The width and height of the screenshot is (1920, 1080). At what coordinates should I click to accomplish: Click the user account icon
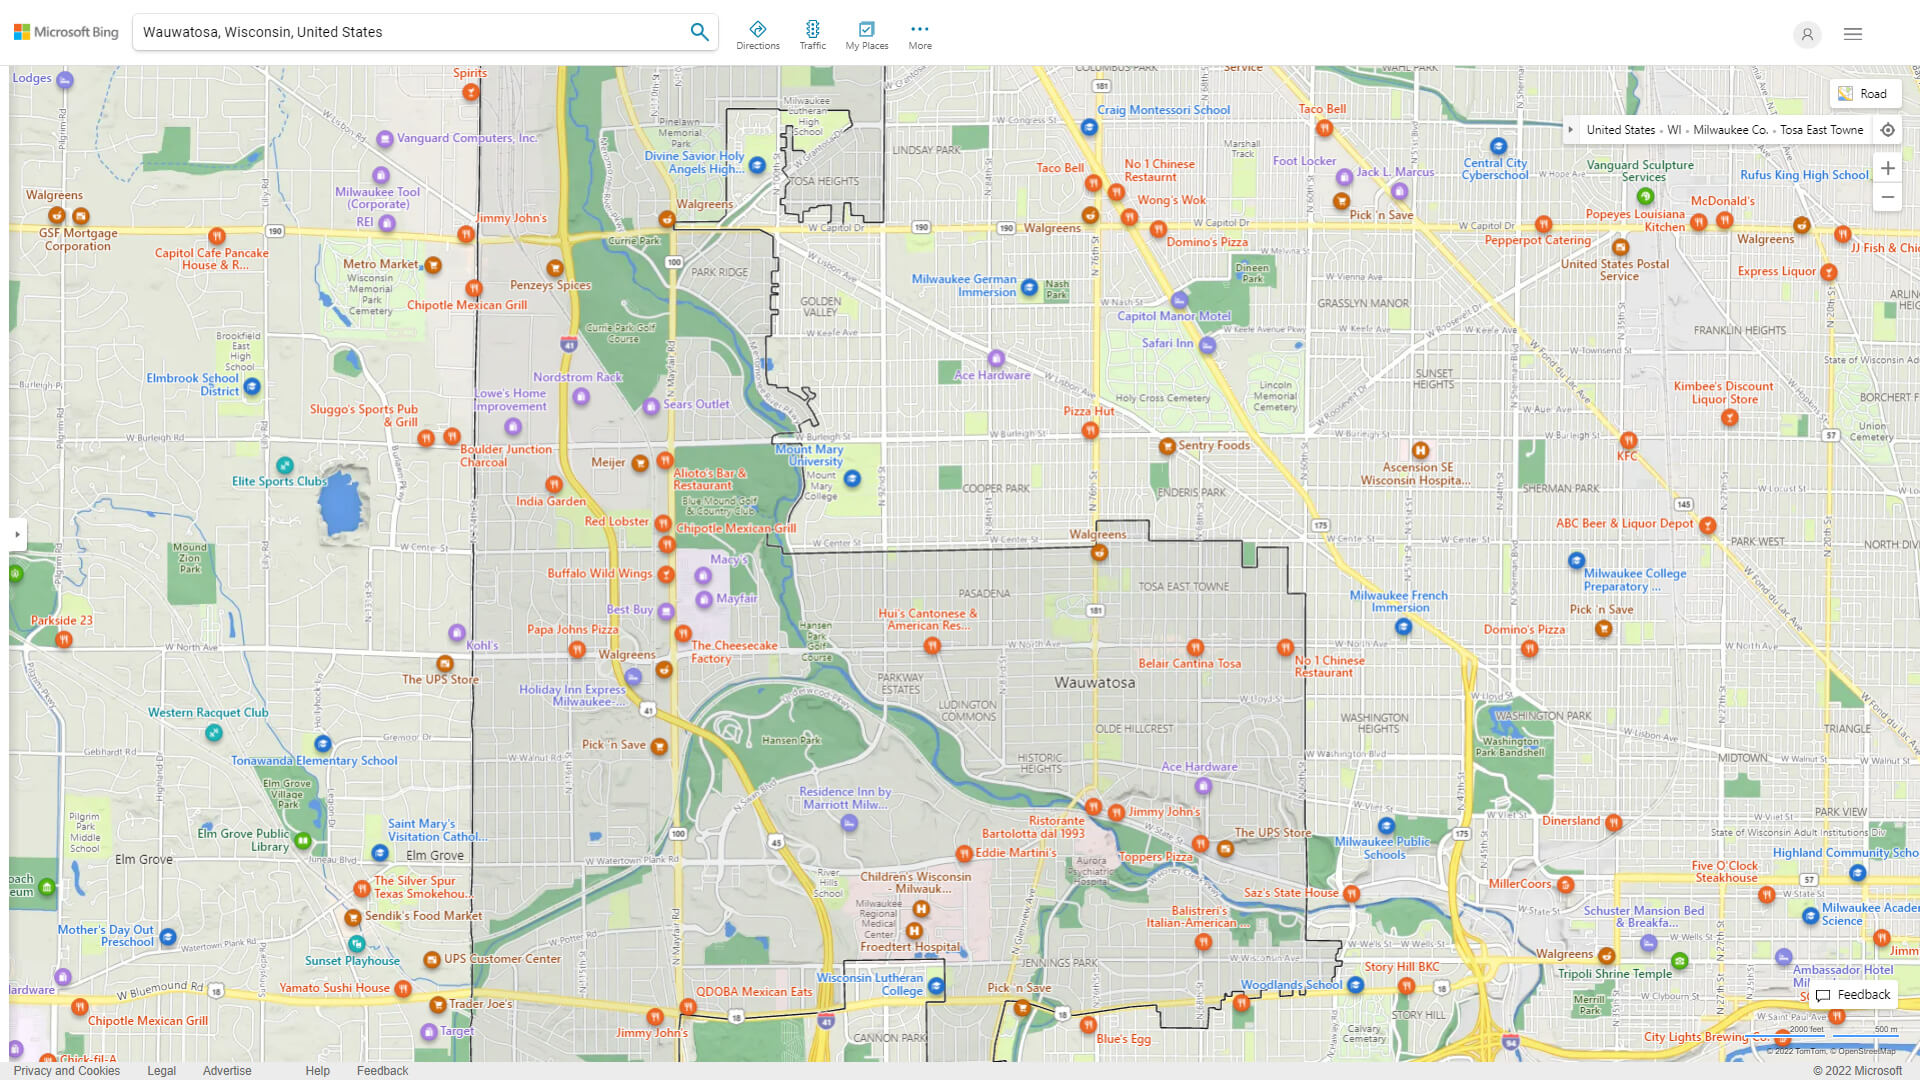click(1806, 34)
